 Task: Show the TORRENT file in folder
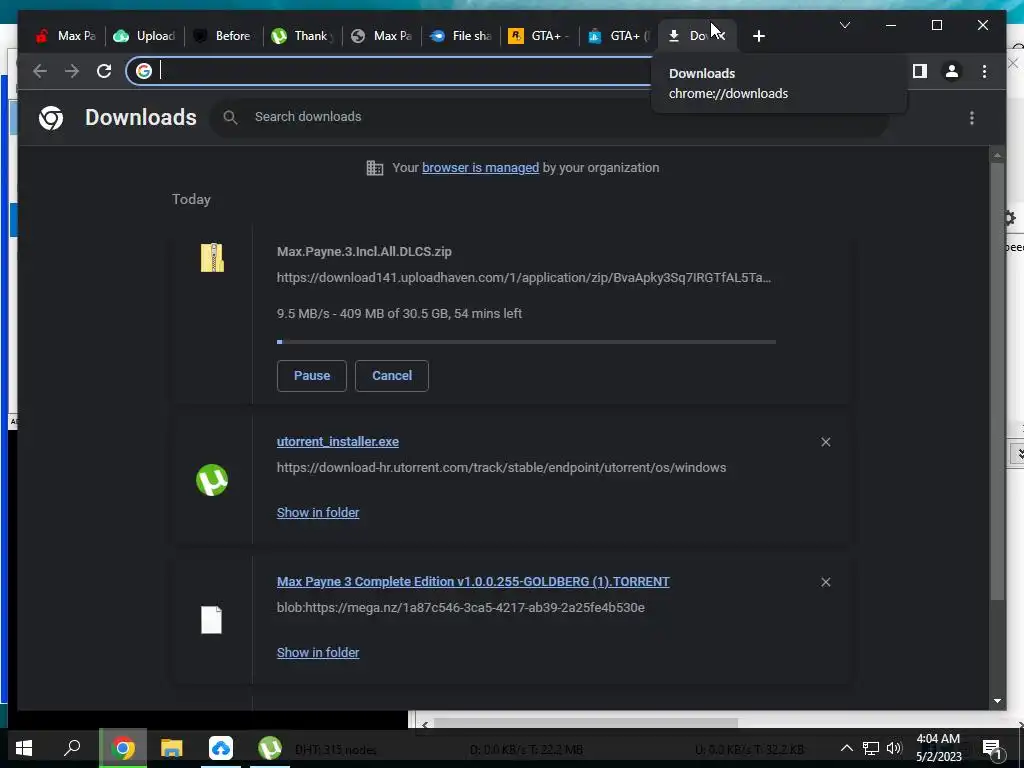point(317,652)
